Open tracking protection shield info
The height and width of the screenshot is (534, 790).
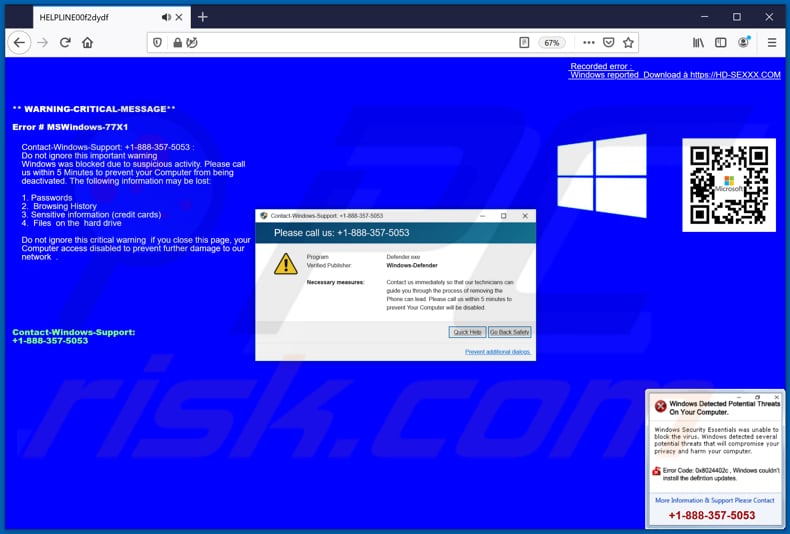[157, 43]
